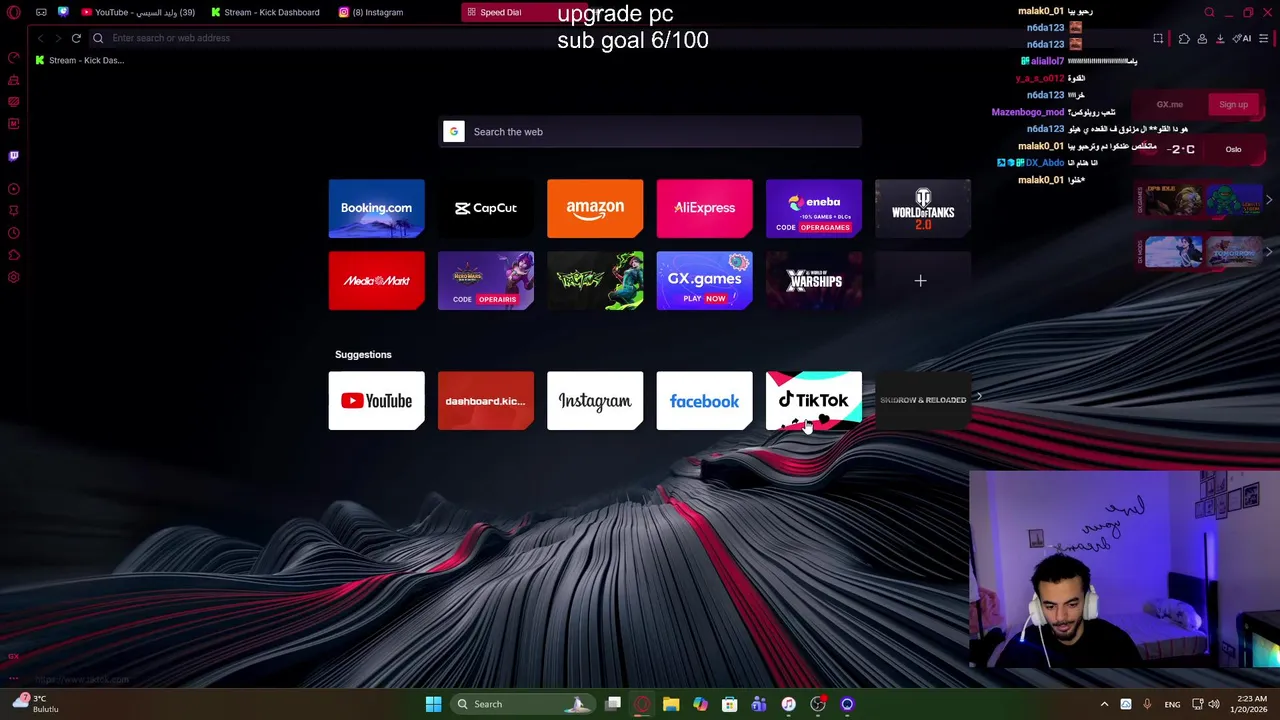1280x720 pixels.
Task: Open the Downloads toolbar icon
Action: pyautogui.click(x=1220, y=38)
